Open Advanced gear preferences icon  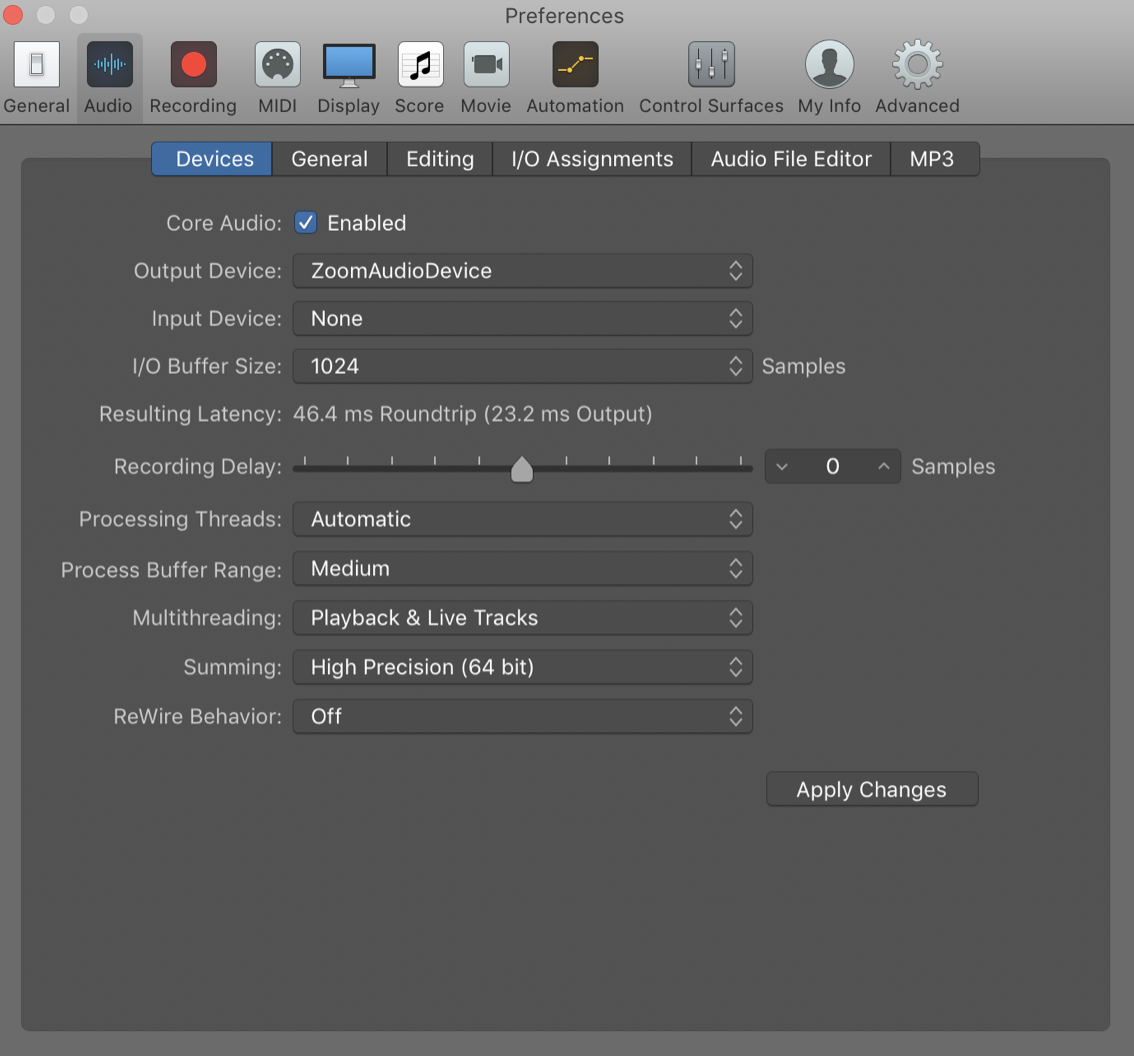[x=917, y=64]
